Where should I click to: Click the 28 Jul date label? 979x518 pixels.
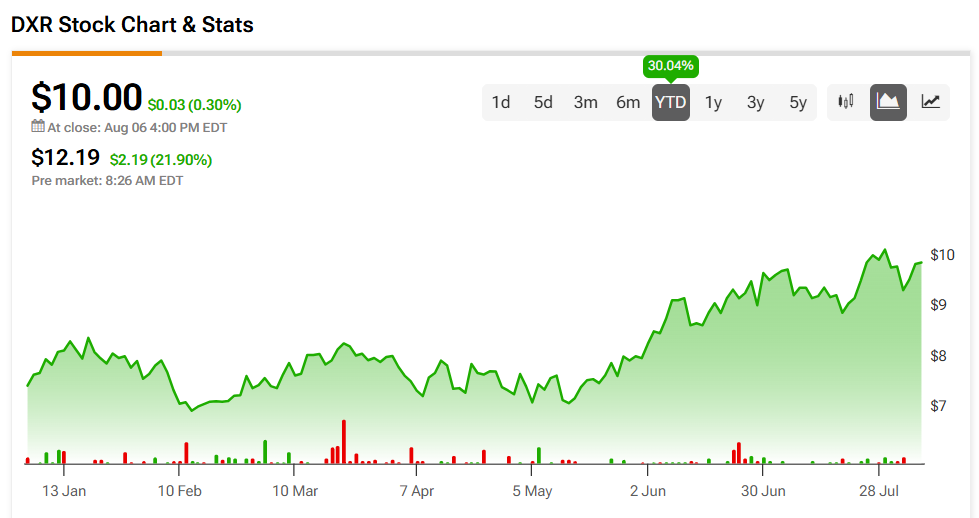[880, 491]
